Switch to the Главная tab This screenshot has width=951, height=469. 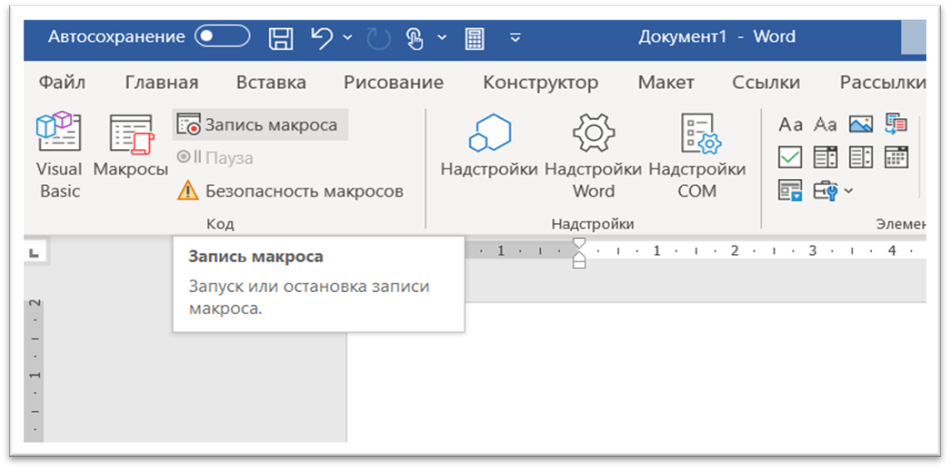pyautogui.click(x=161, y=83)
